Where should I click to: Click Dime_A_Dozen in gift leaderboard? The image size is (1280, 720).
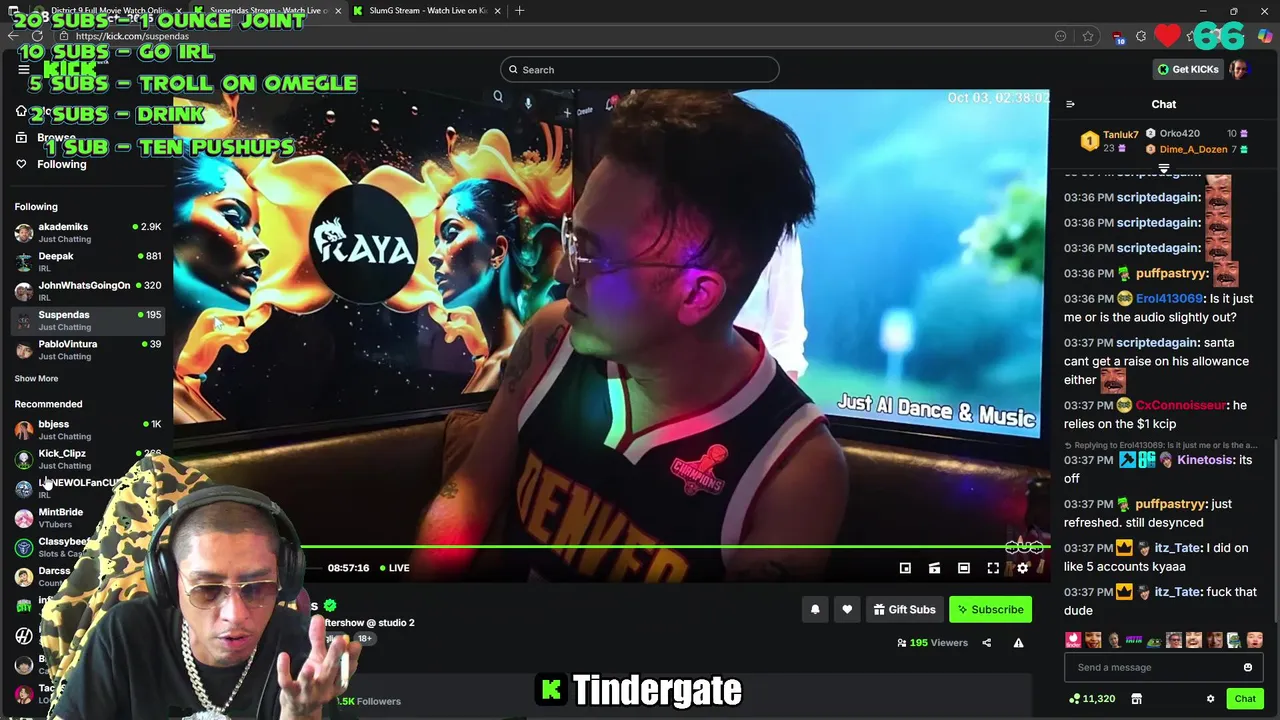coord(1193,149)
